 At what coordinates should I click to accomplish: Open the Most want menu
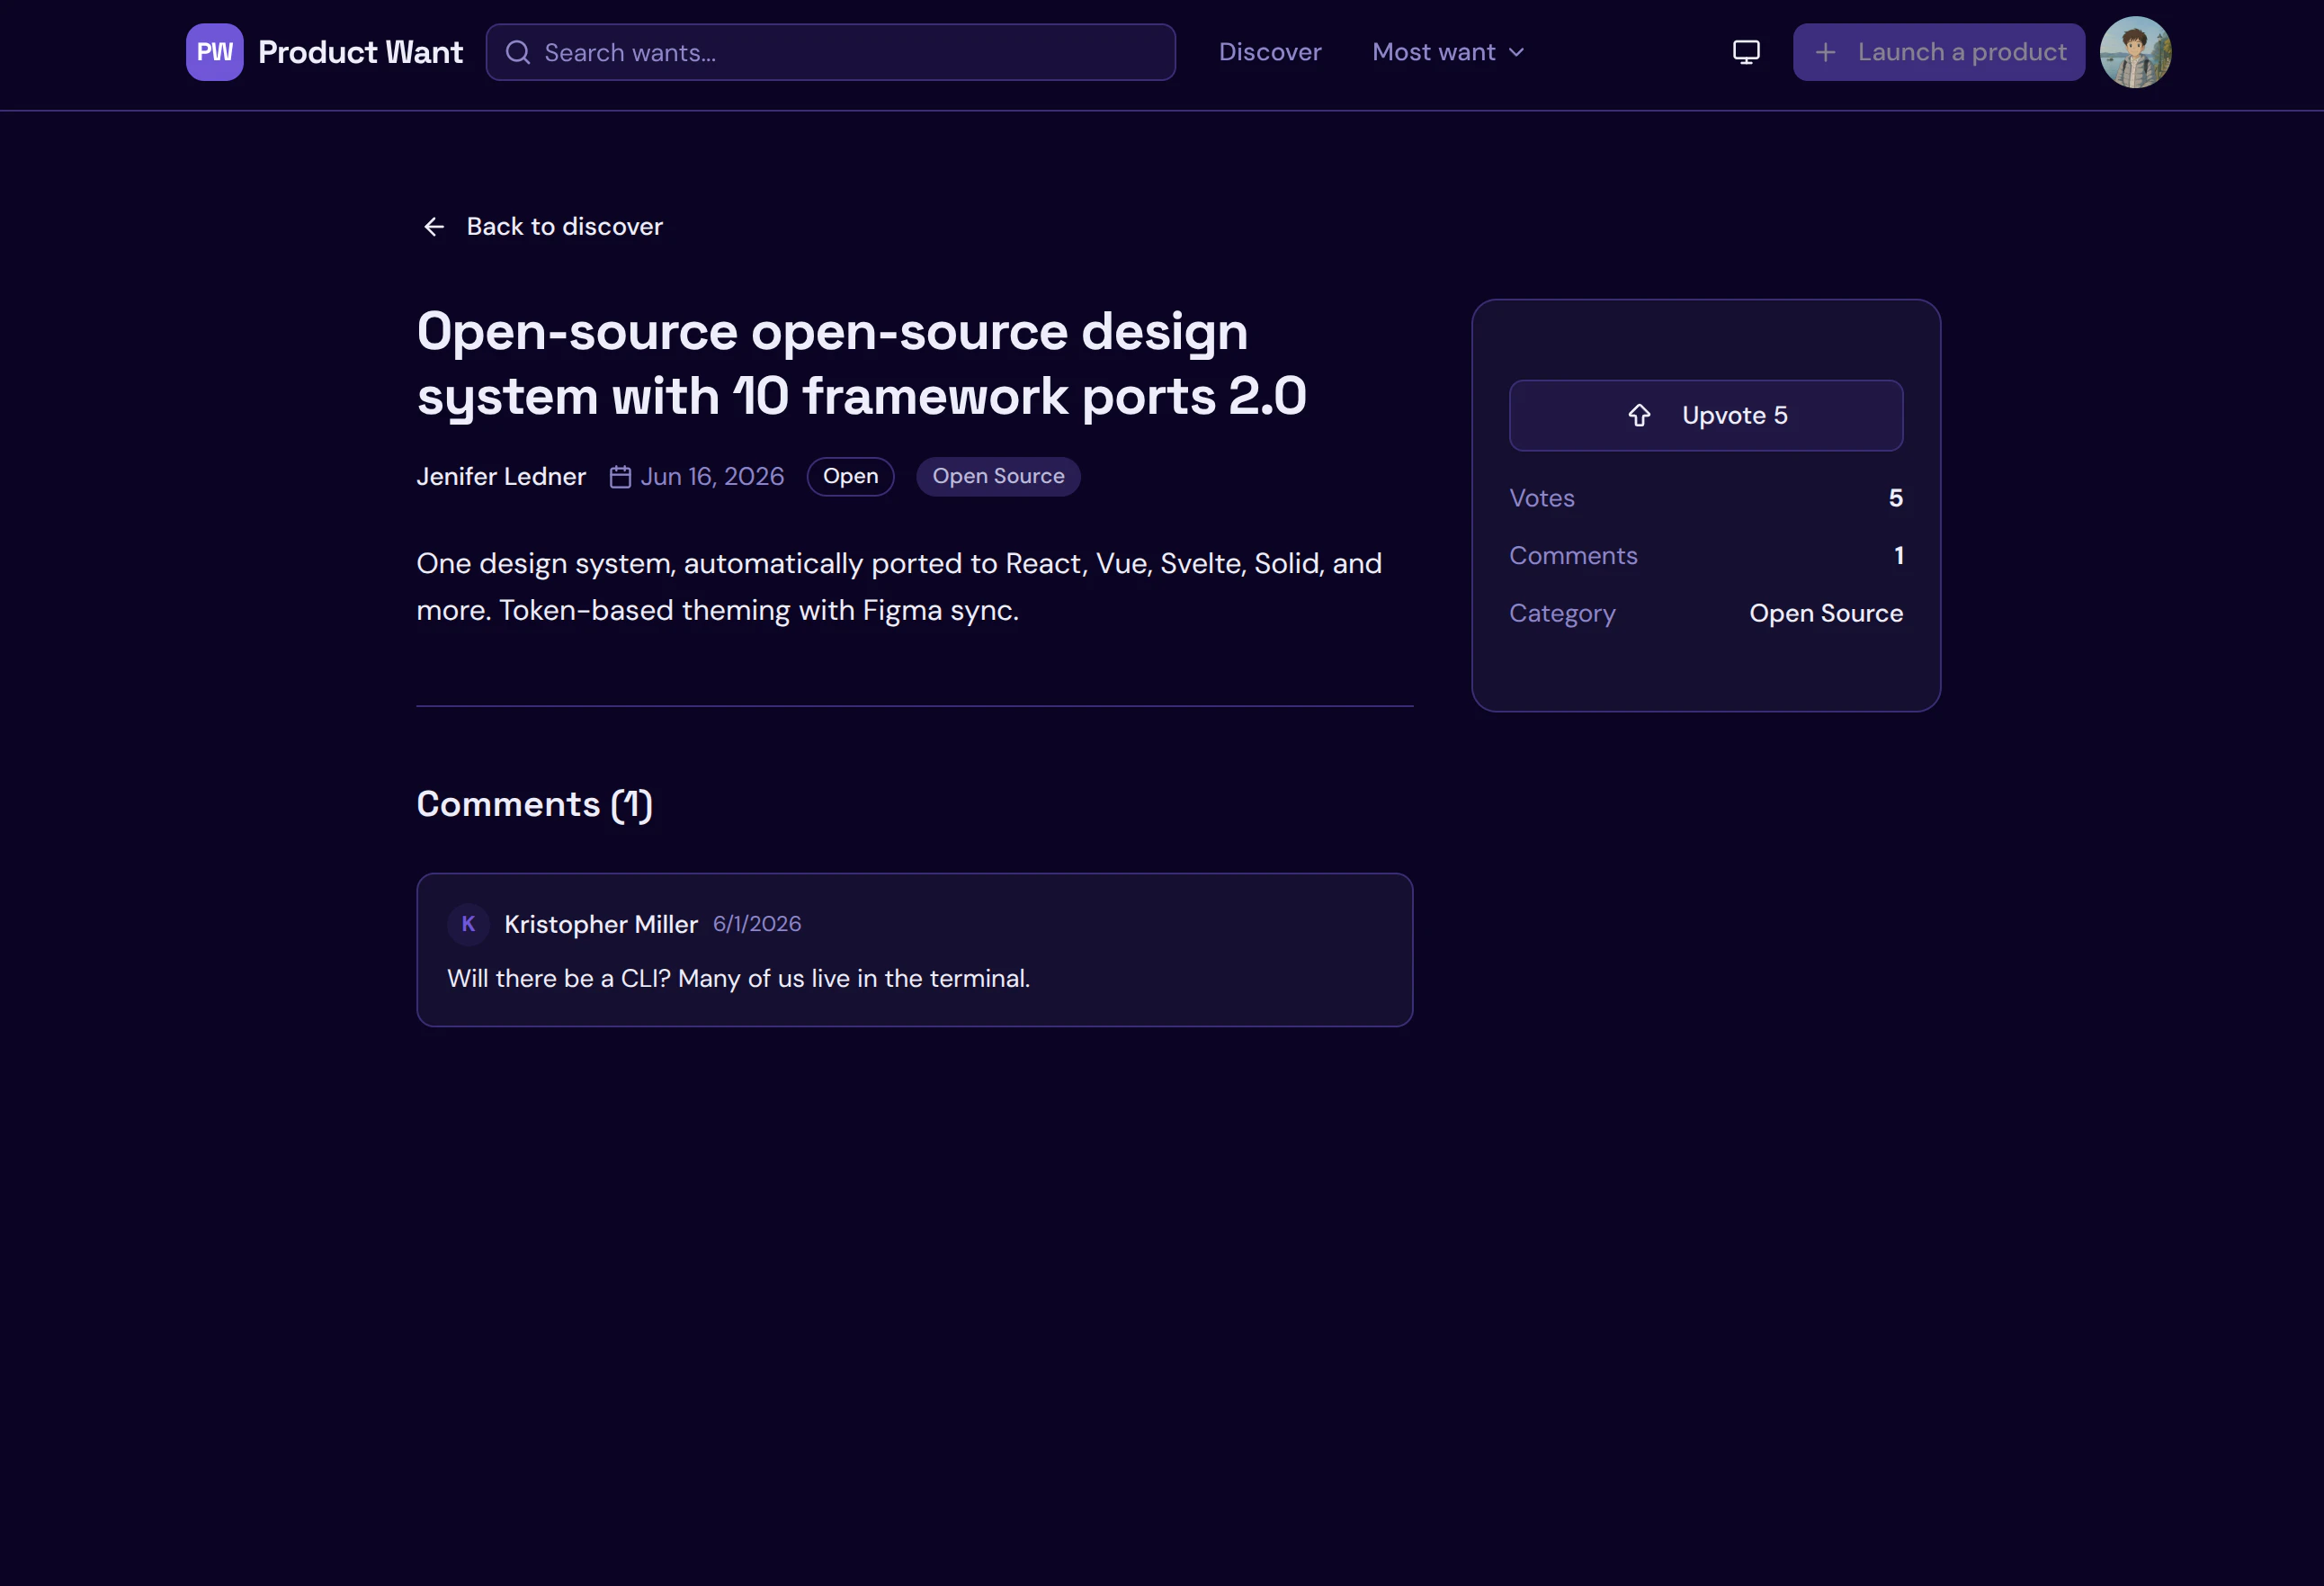(x=1448, y=52)
